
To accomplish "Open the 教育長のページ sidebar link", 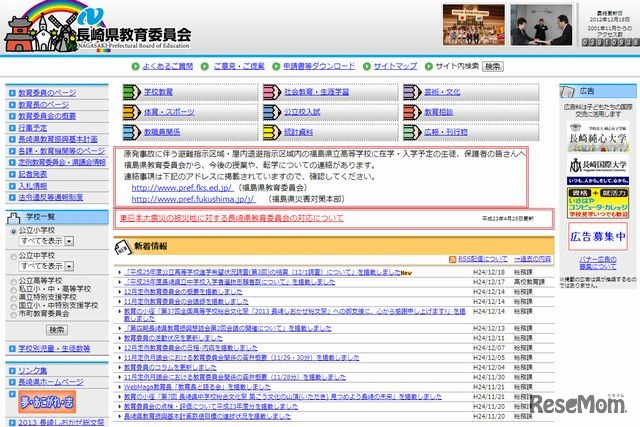I will pyautogui.click(x=44, y=105).
